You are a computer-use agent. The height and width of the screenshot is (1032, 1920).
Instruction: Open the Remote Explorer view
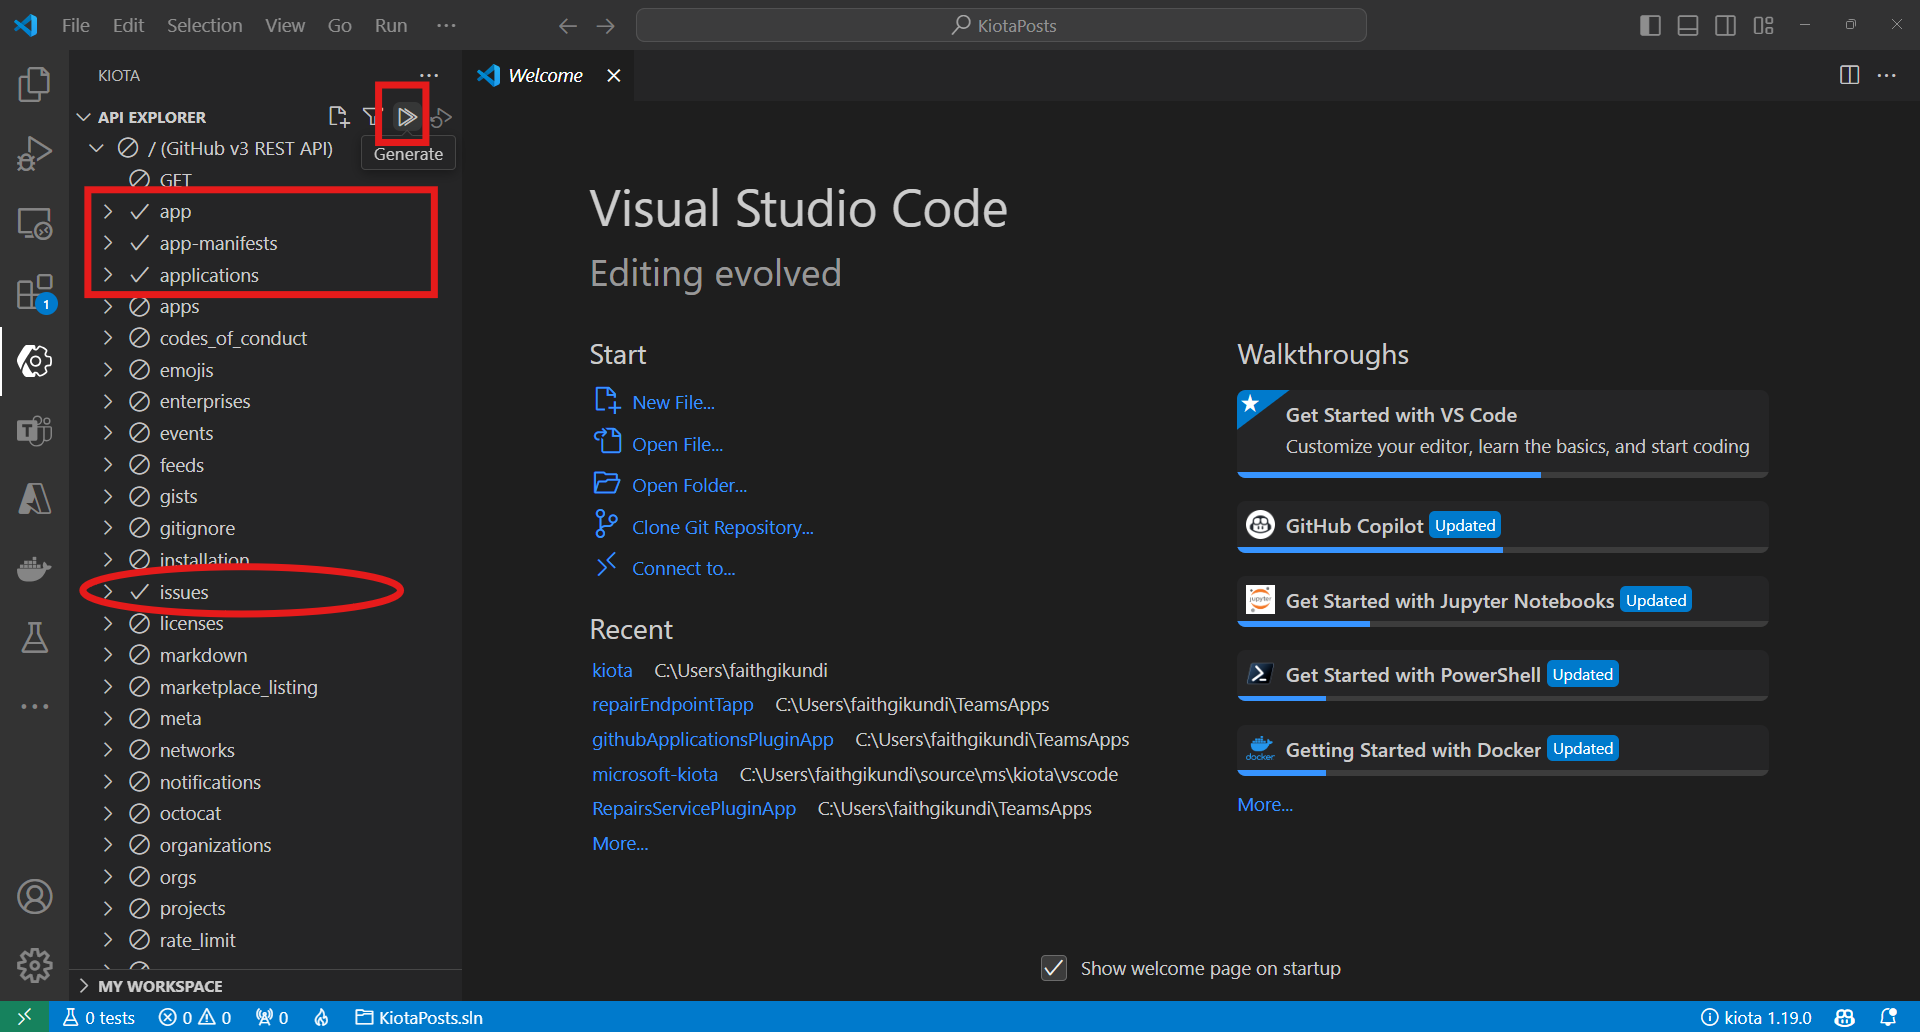click(x=34, y=224)
